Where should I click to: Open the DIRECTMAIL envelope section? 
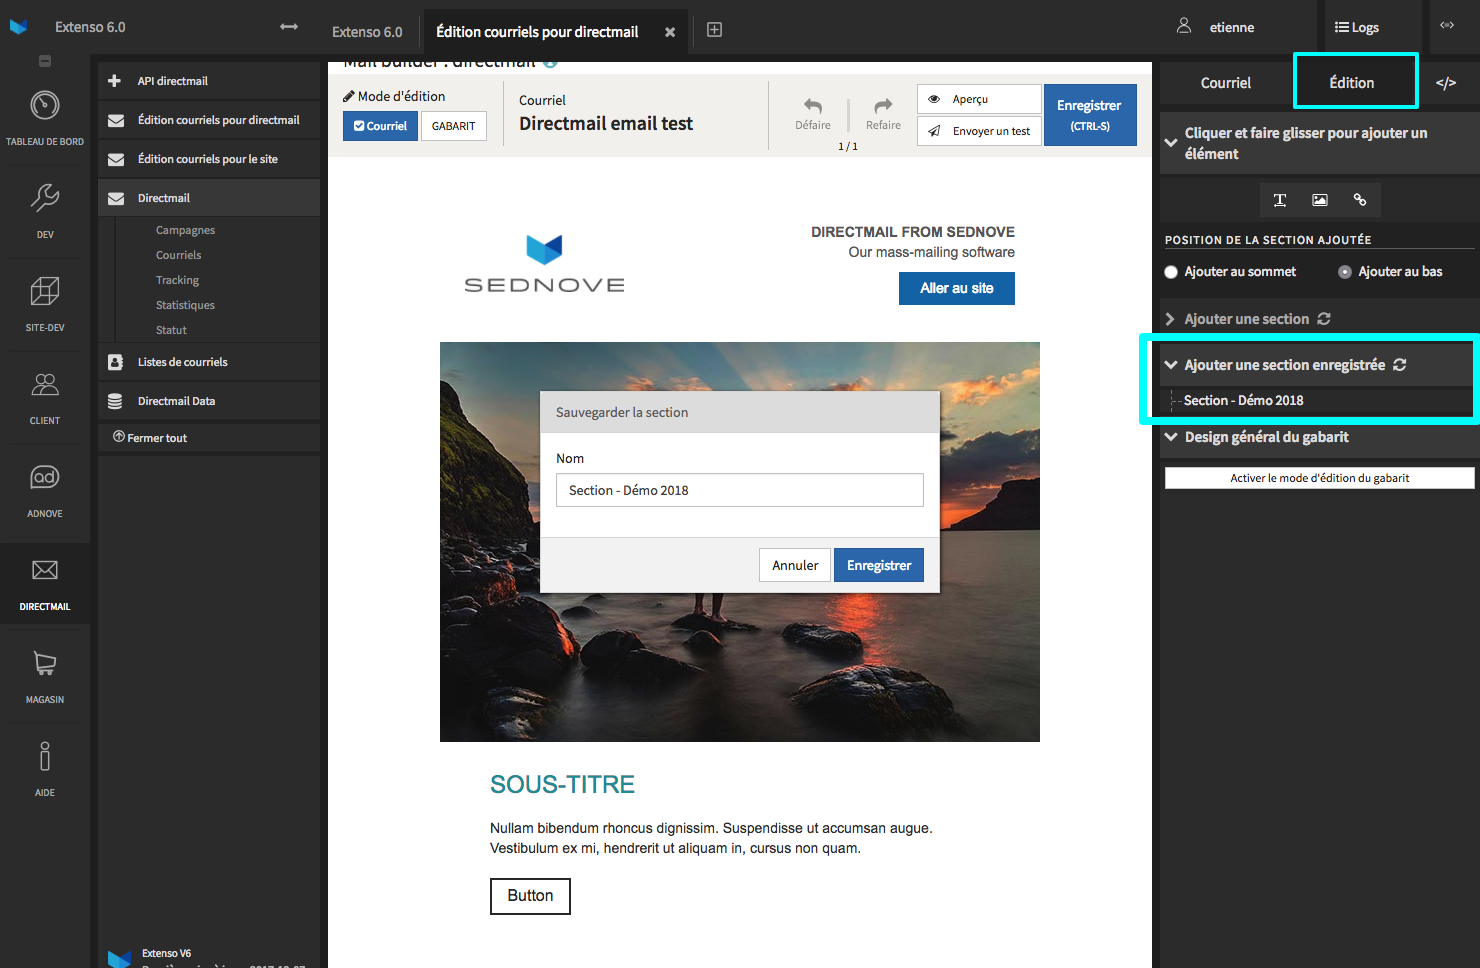tap(45, 583)
